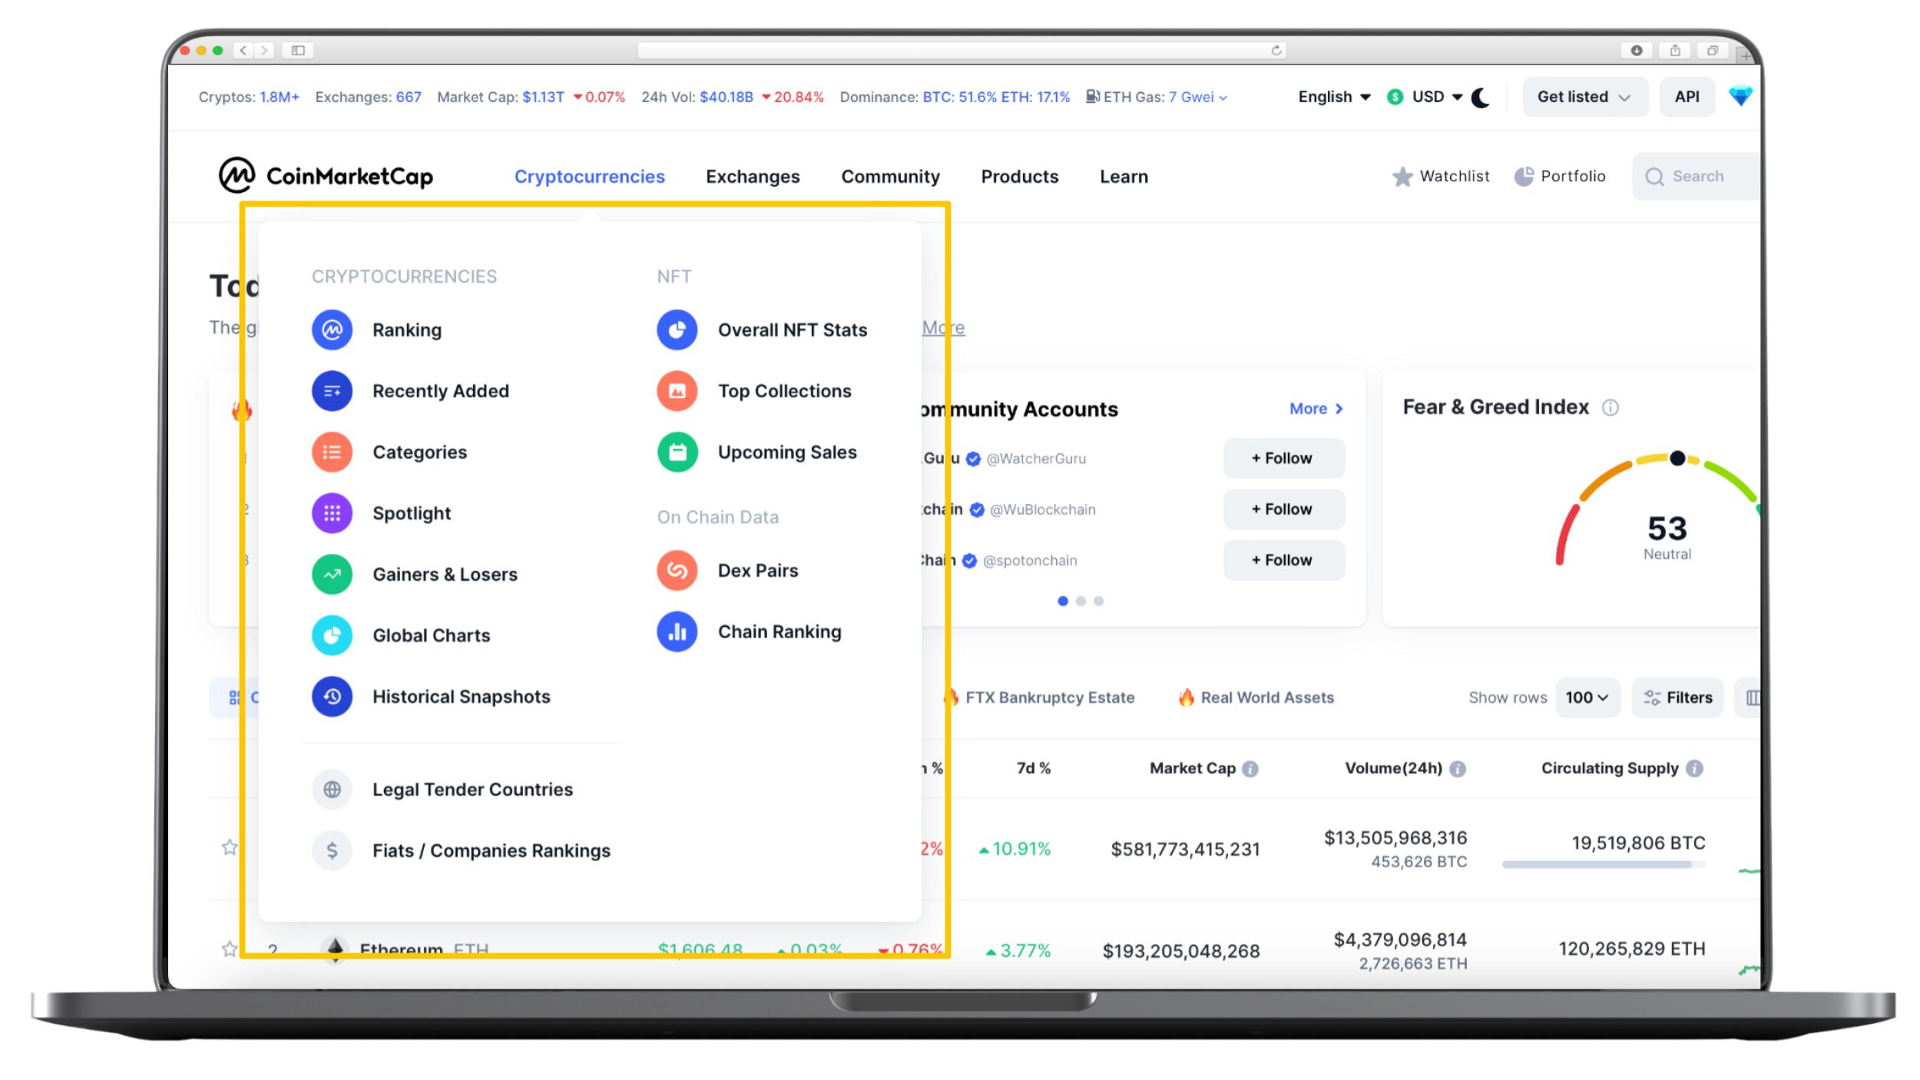Toggle dark mode with moon icon

1481,97
